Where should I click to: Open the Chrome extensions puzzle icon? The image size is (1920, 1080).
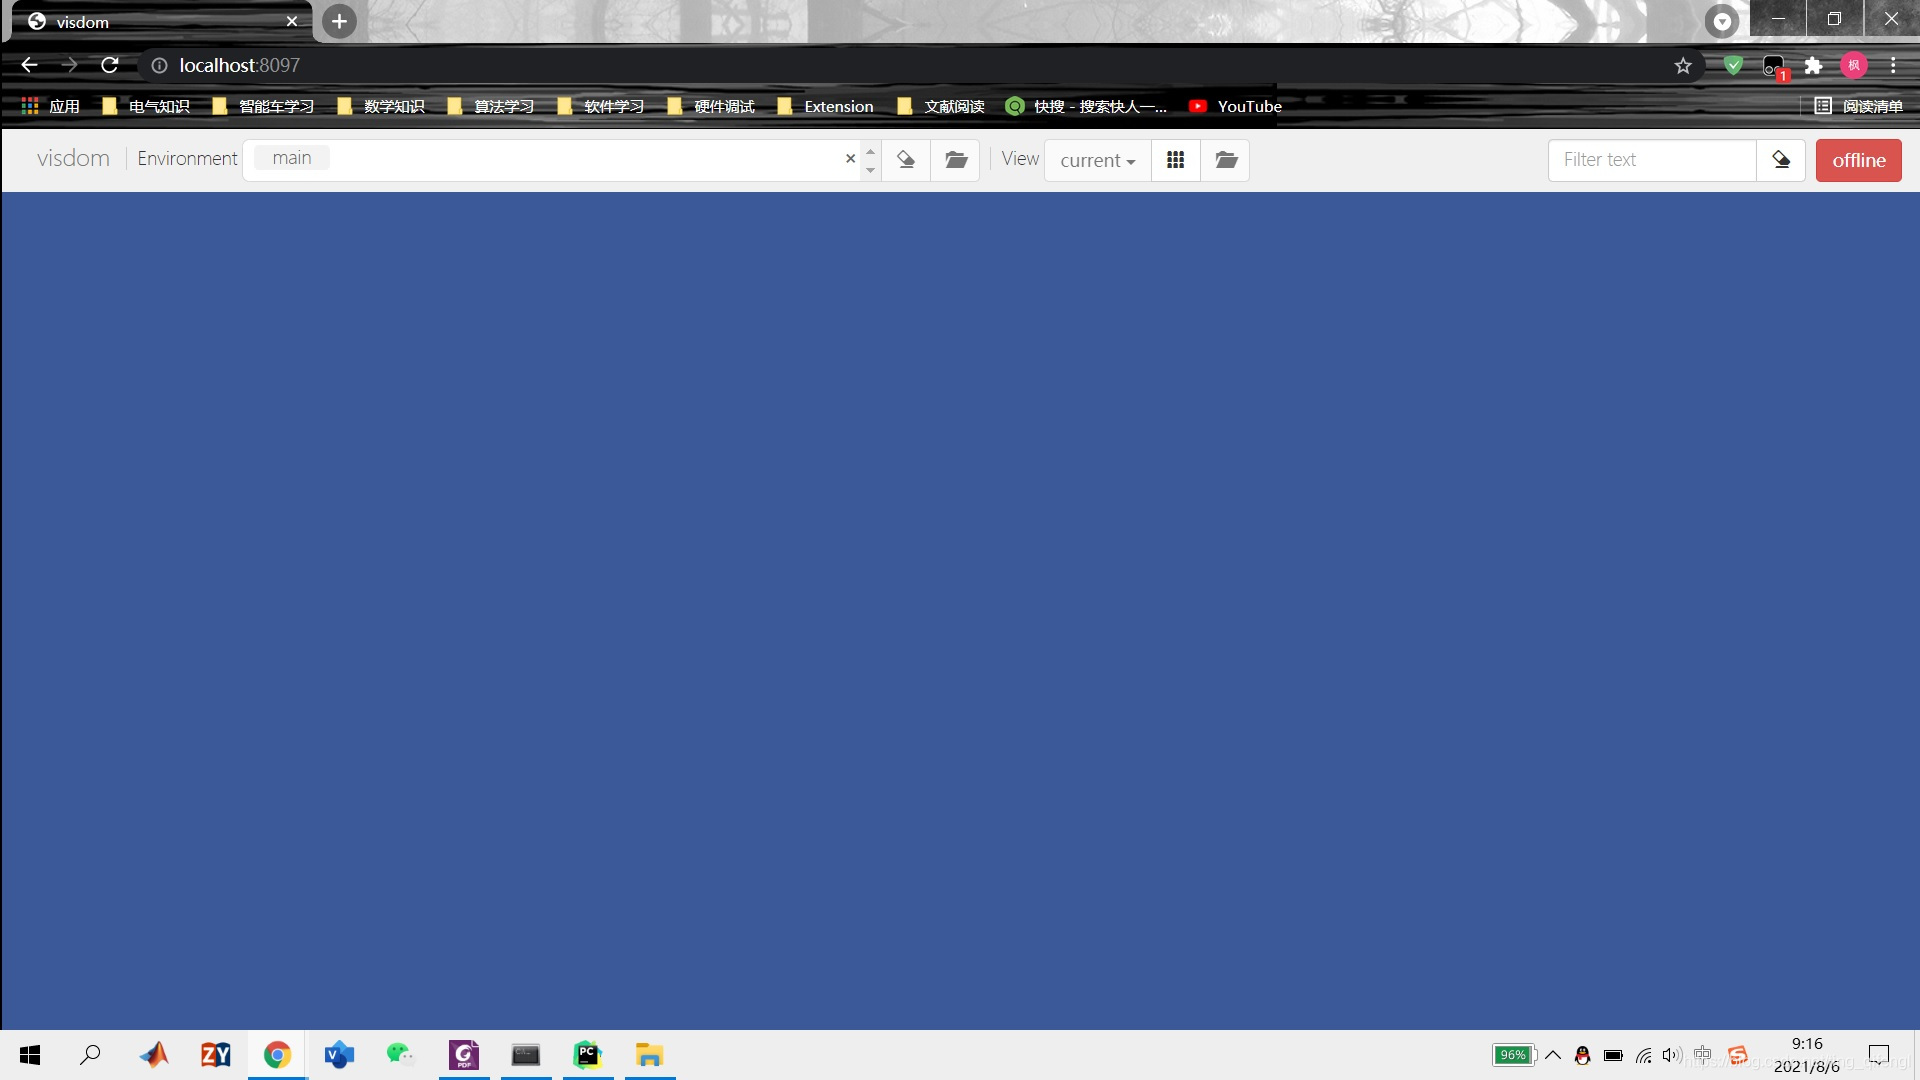[x=1813, y=66]
